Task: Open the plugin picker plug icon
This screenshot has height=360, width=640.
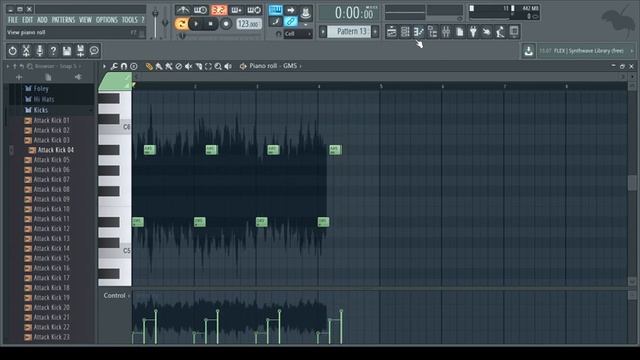Action: (473, 31)
